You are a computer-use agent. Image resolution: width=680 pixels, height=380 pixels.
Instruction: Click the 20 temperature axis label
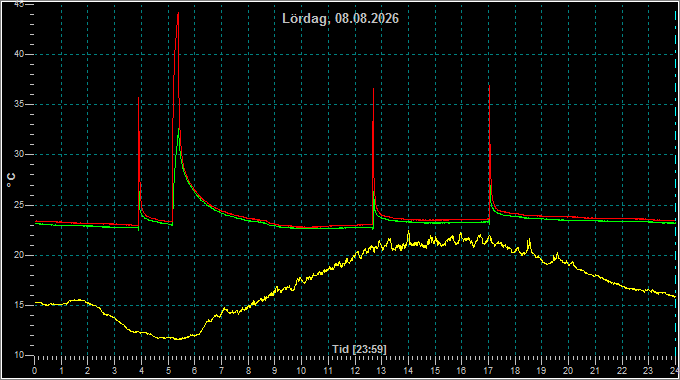(19, 255)
